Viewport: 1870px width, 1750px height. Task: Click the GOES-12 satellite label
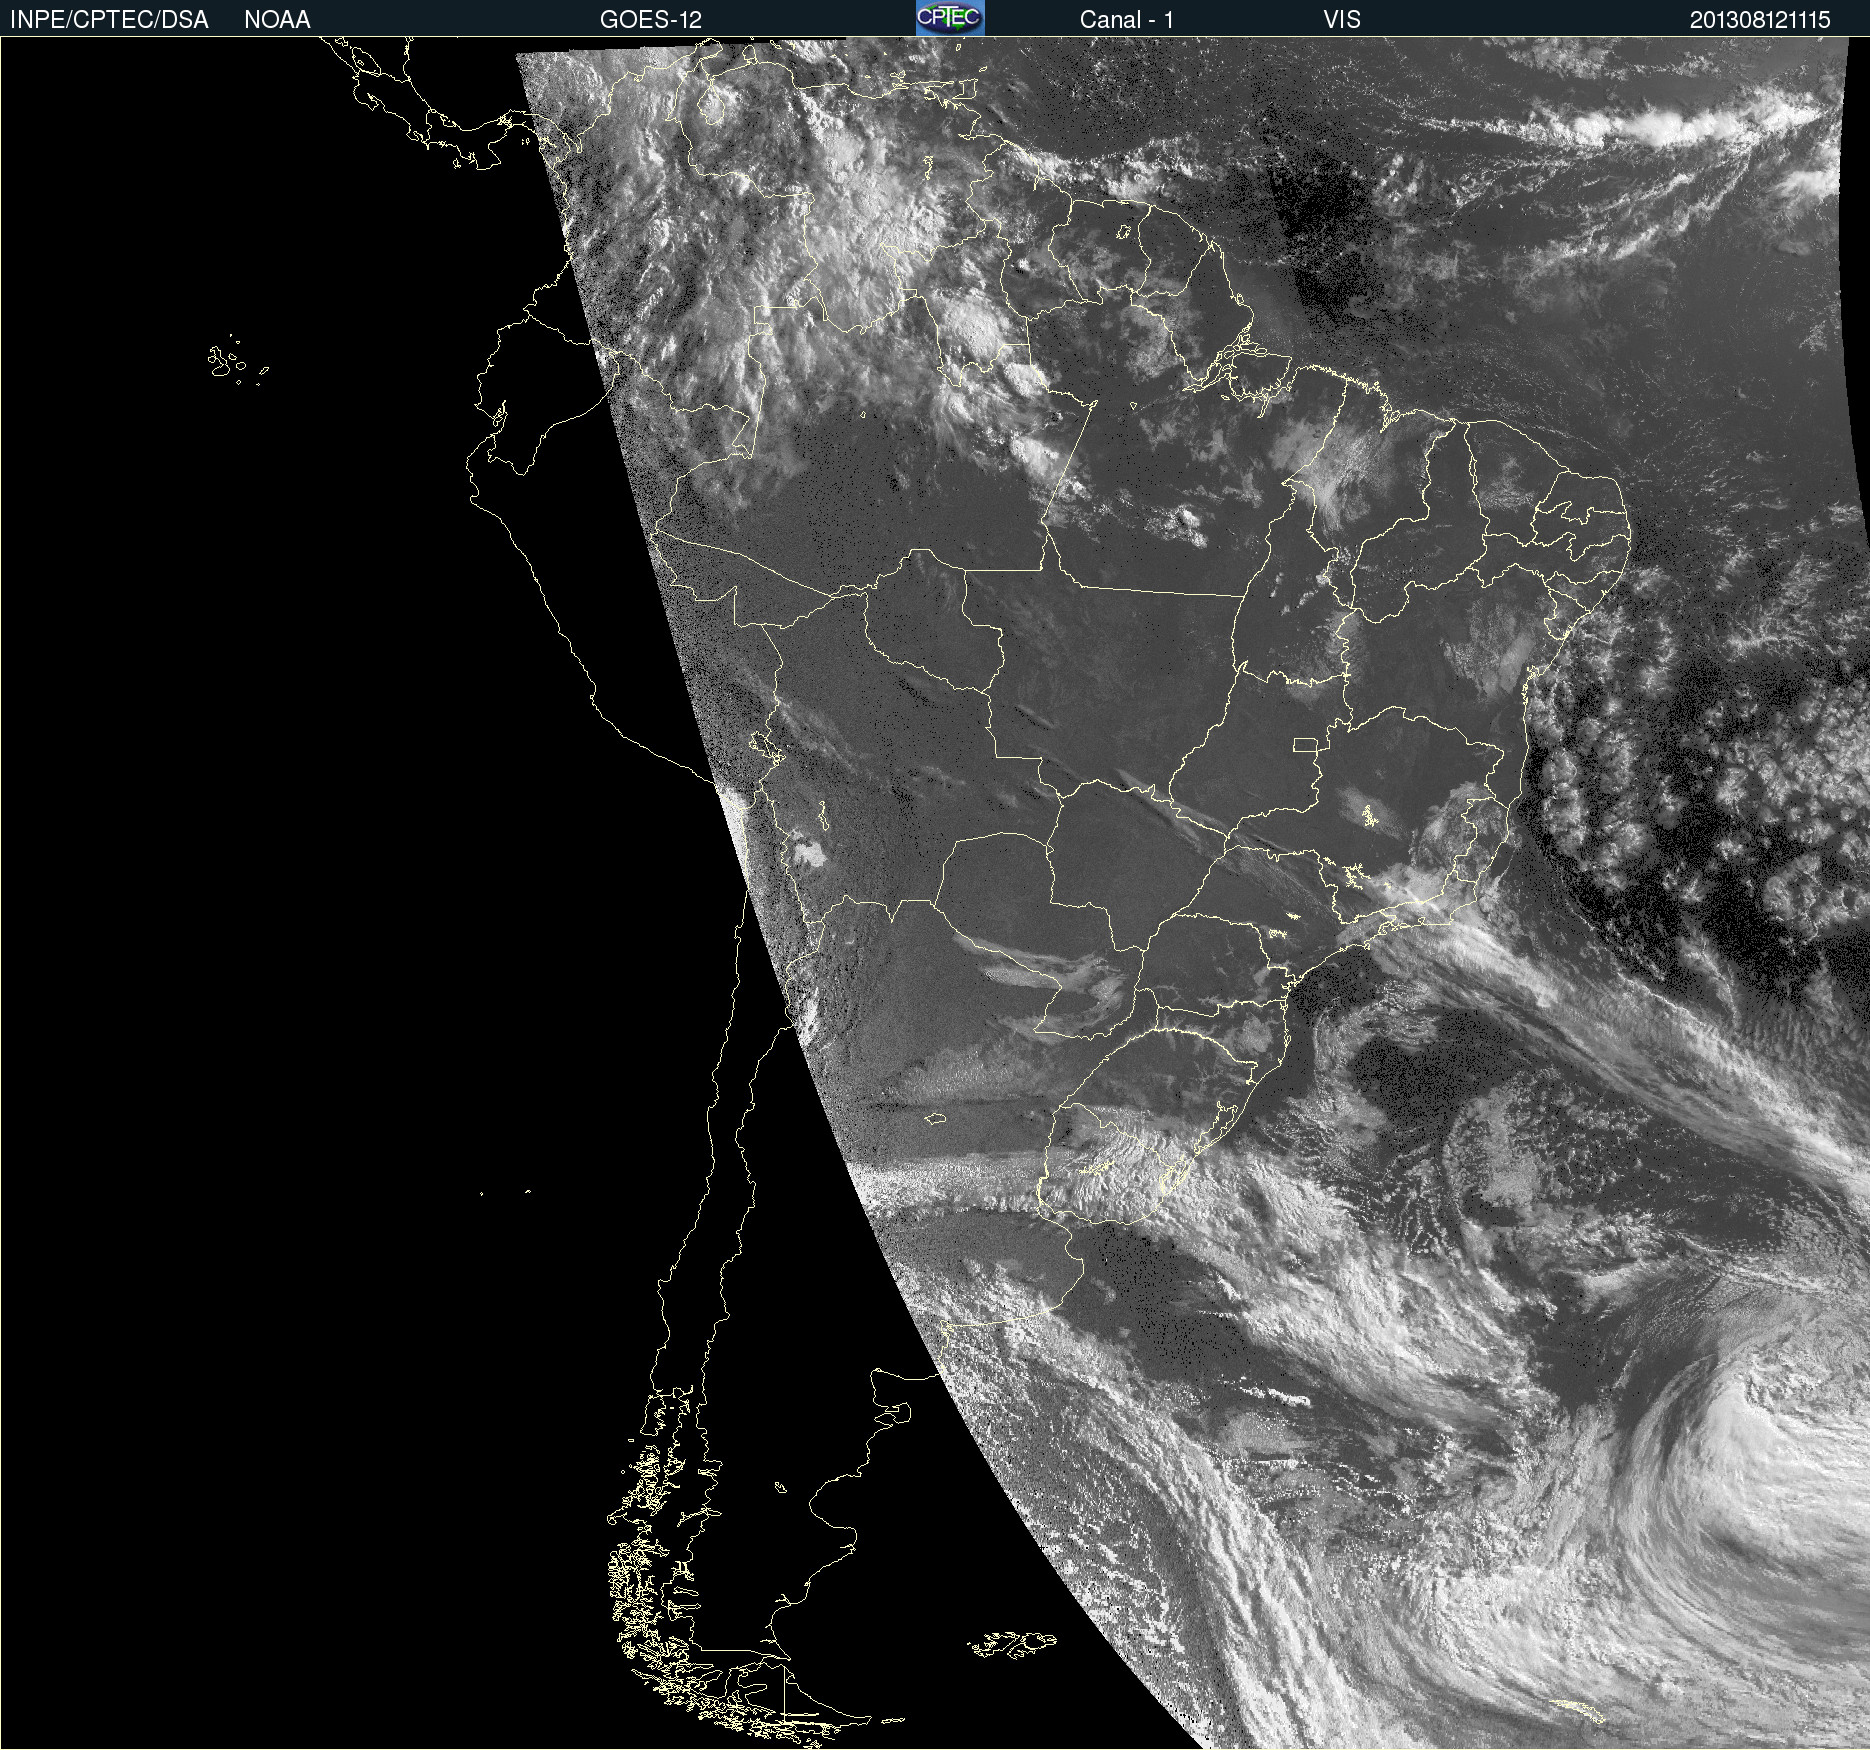[651, 20]
